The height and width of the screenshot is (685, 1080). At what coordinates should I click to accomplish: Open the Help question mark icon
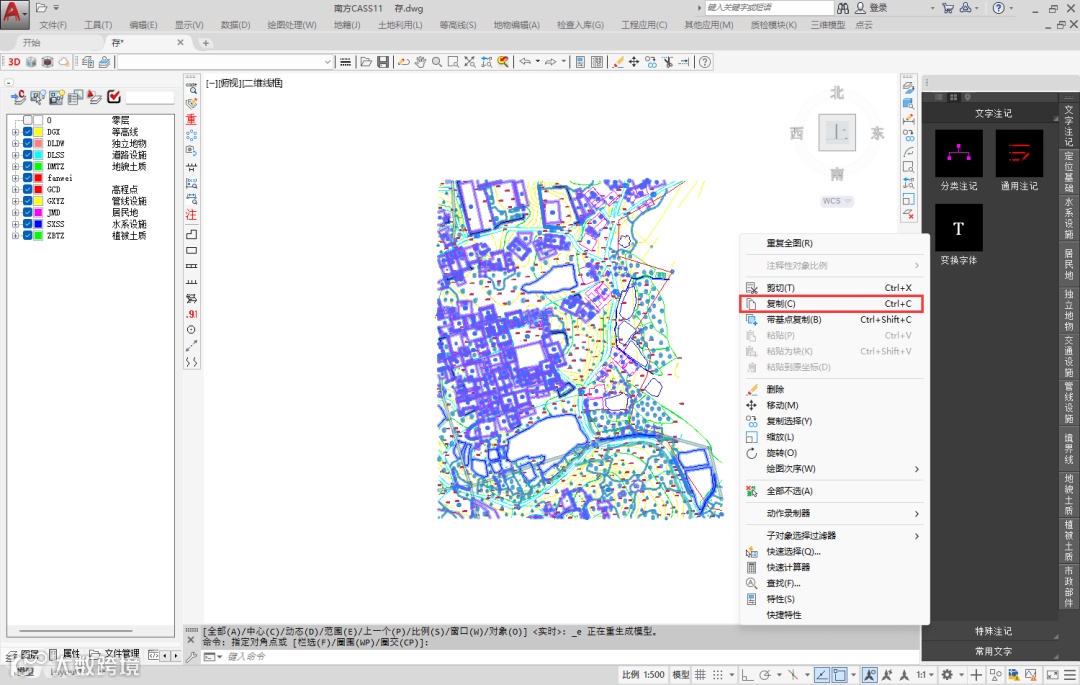click(705, 62)
